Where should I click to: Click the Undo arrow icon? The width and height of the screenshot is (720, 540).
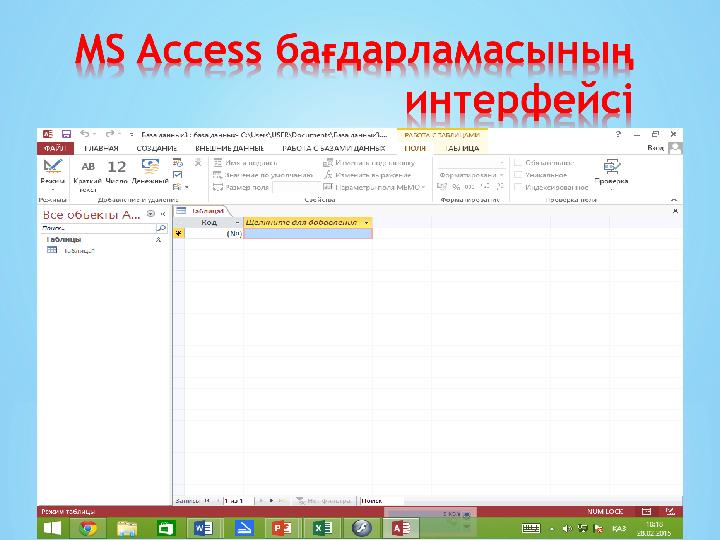pyautogui.click(x=84, y=134)
